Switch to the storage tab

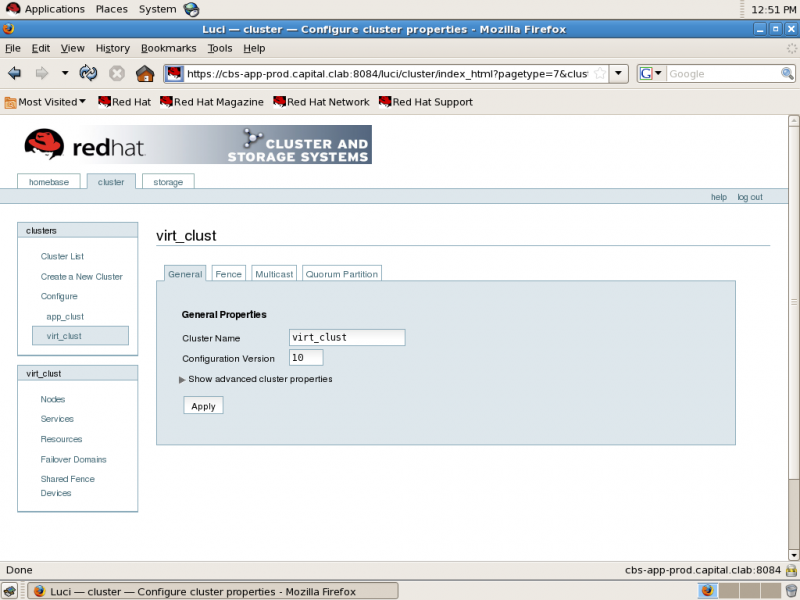[x=168, y=182]
